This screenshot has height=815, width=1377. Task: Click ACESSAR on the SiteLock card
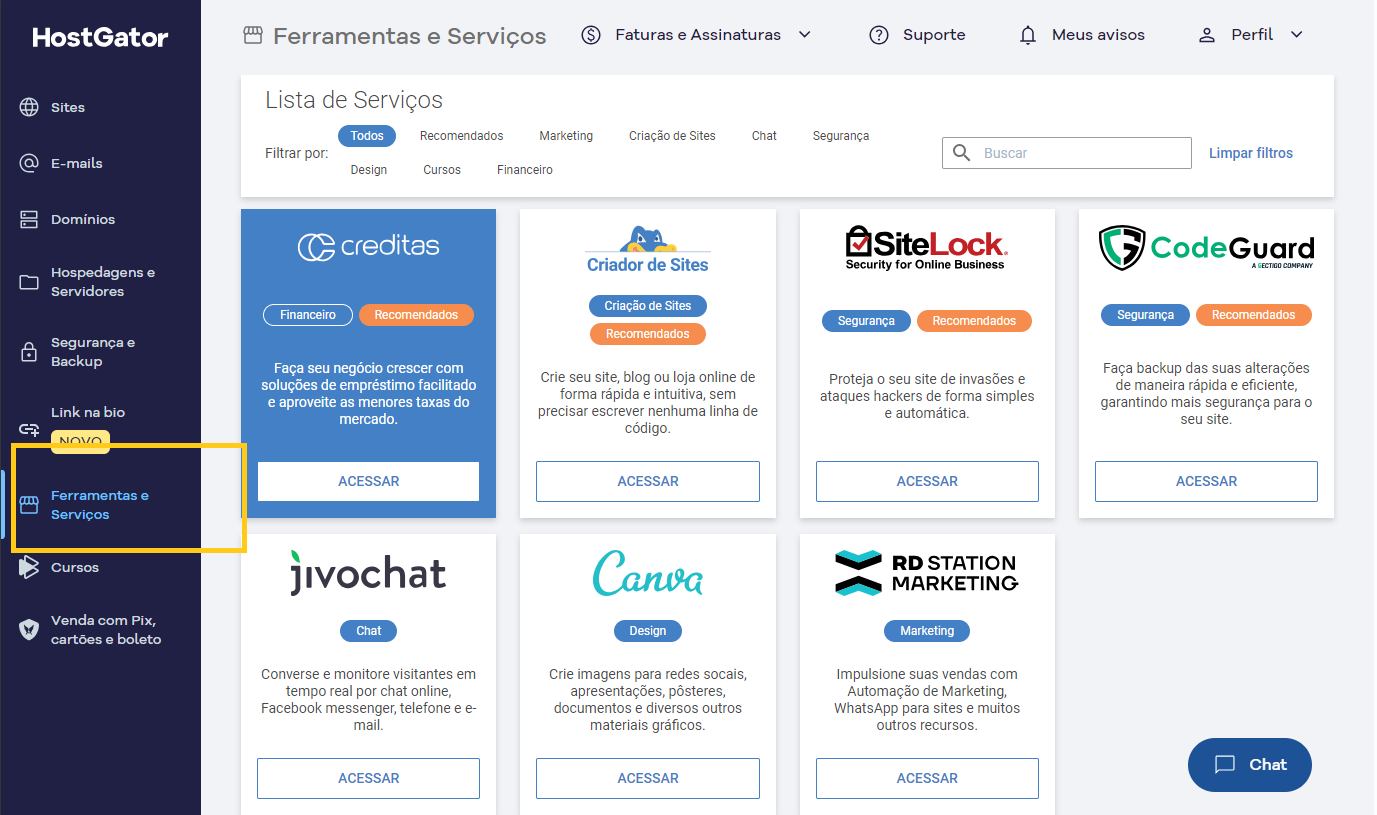(x=927, y=481)
